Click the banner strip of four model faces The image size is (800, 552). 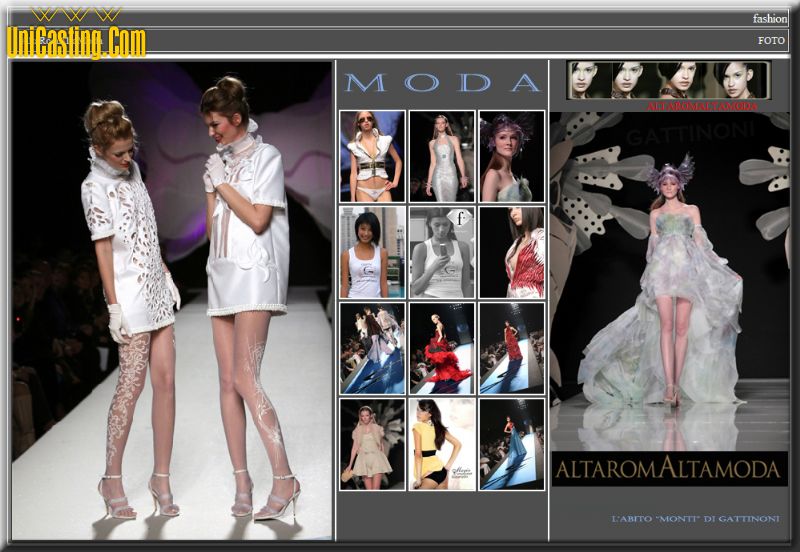pos(668,80)
